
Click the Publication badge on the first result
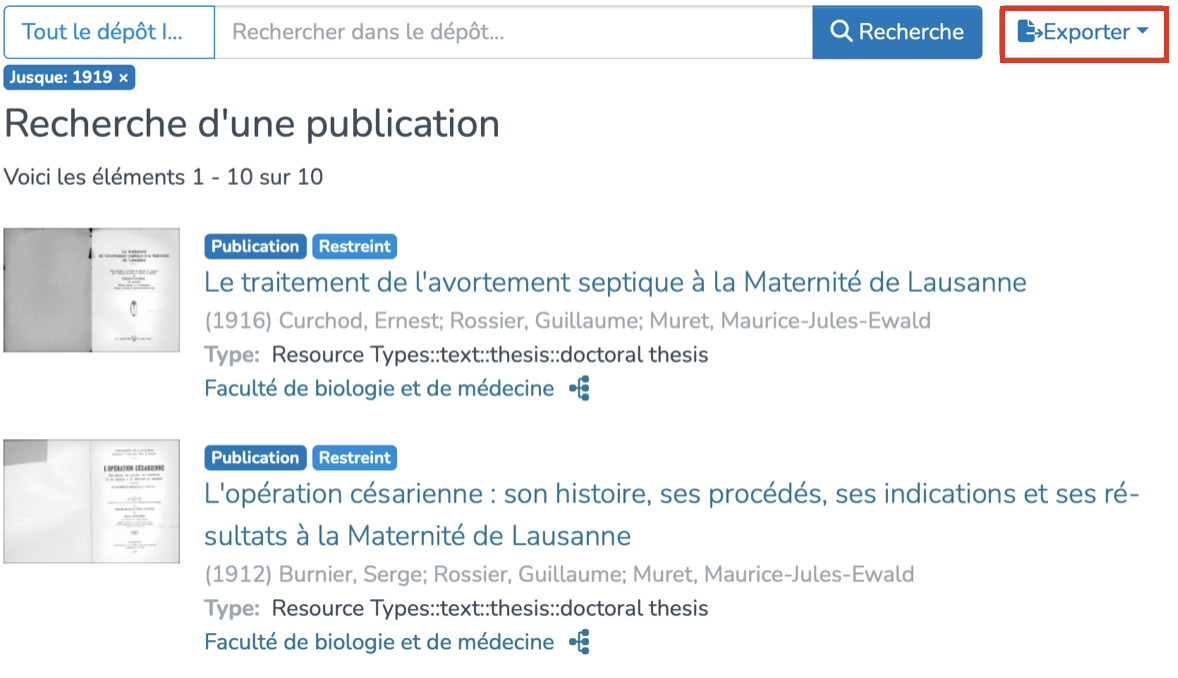click(x=255, y=246)
